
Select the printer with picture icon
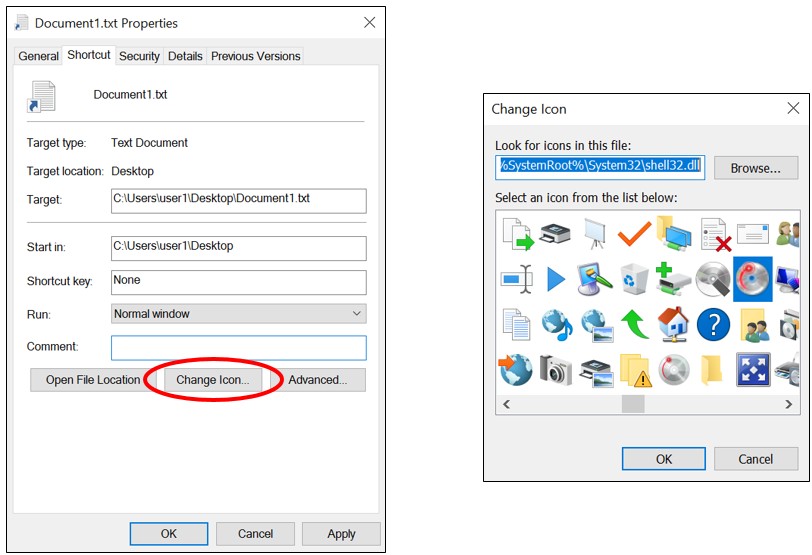pos(596,372)
